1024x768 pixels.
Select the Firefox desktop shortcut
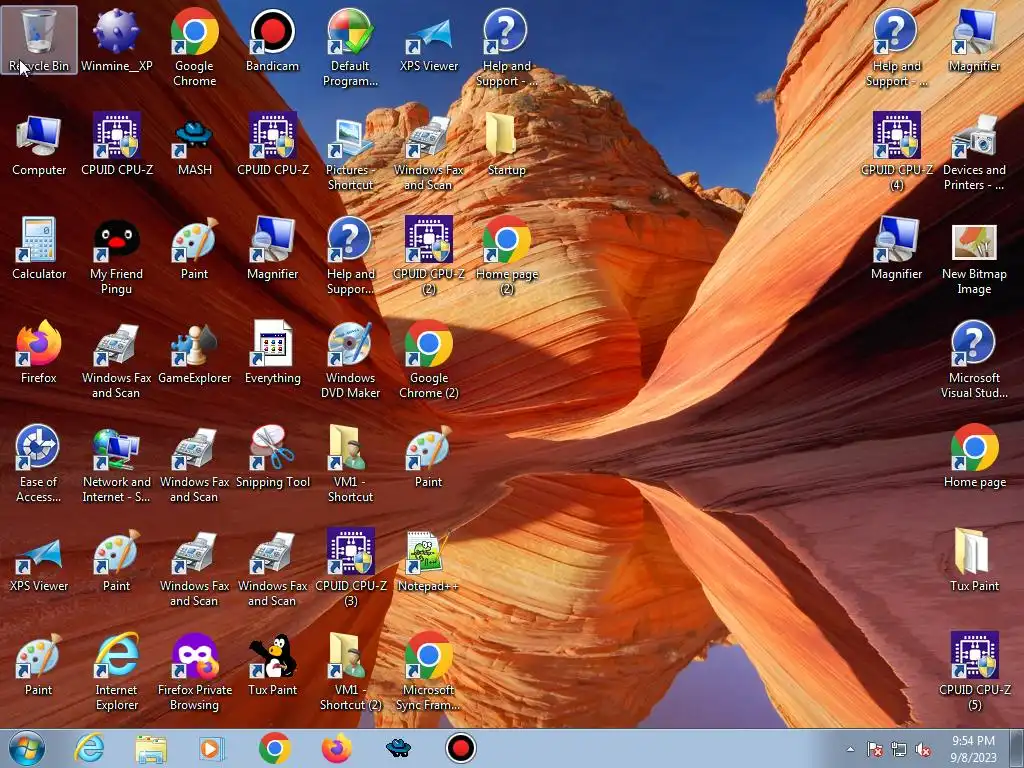pyautogui.click(x=39, y=352)
